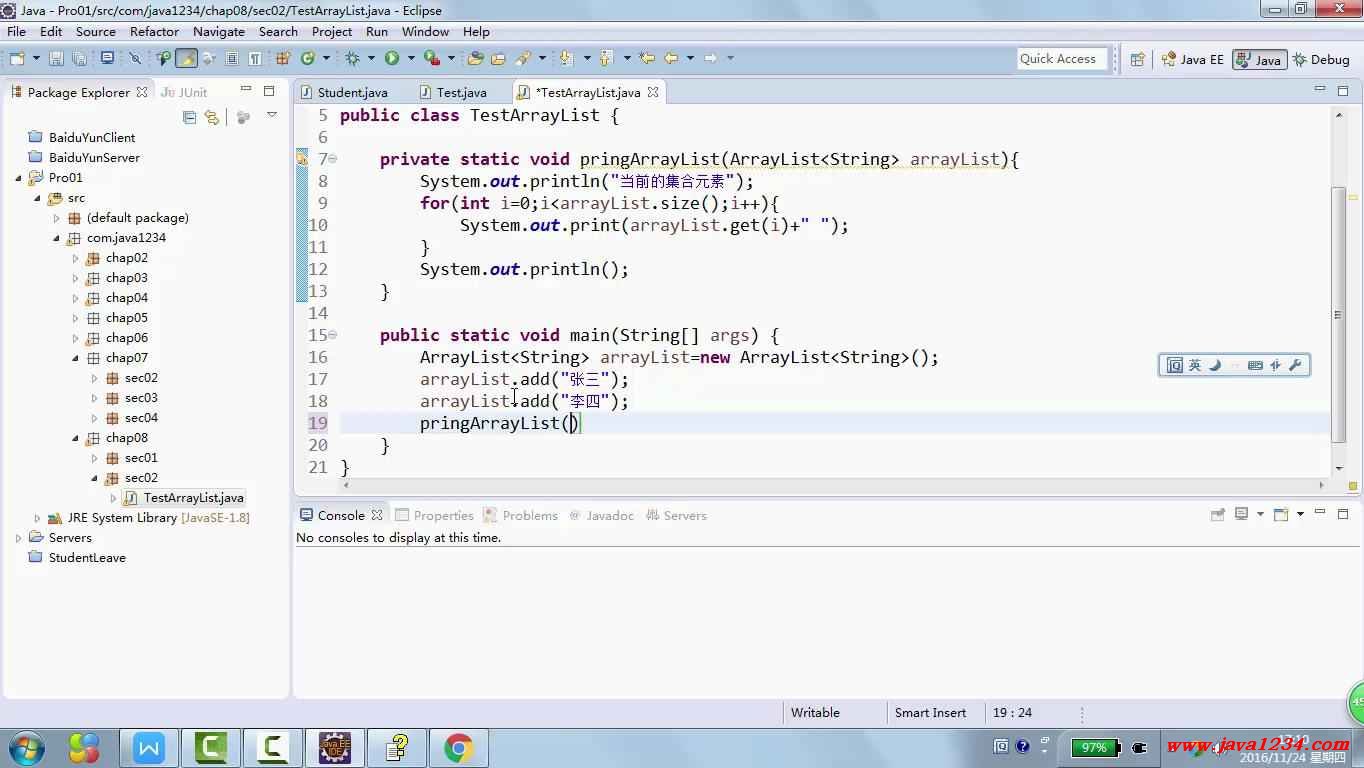Go to Previous Annotation arrow icon
Image resolution: width=1364 pixels, height=768 pixels.
606,58
